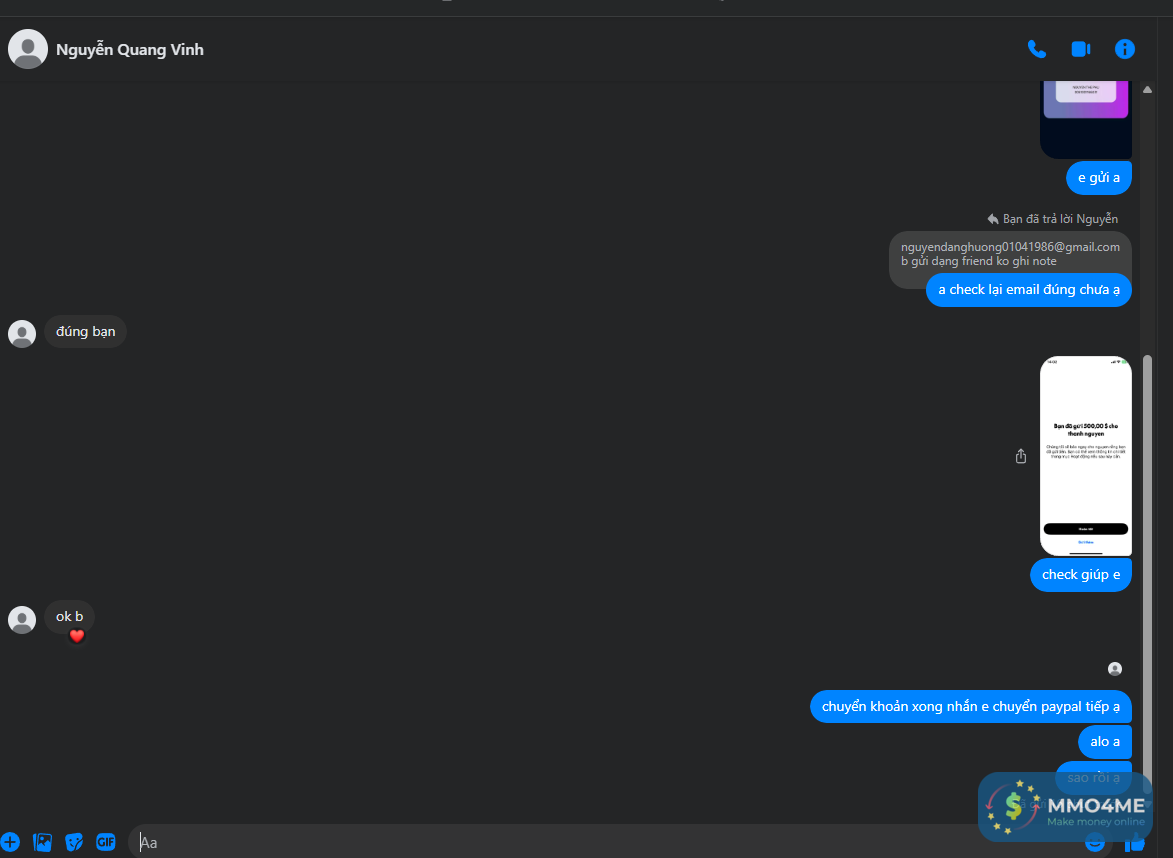Image resolution: width=1173 pixels, height=858 pixels.
Task: Click the scrollbar up arrow
Action: coord(1147,90)
